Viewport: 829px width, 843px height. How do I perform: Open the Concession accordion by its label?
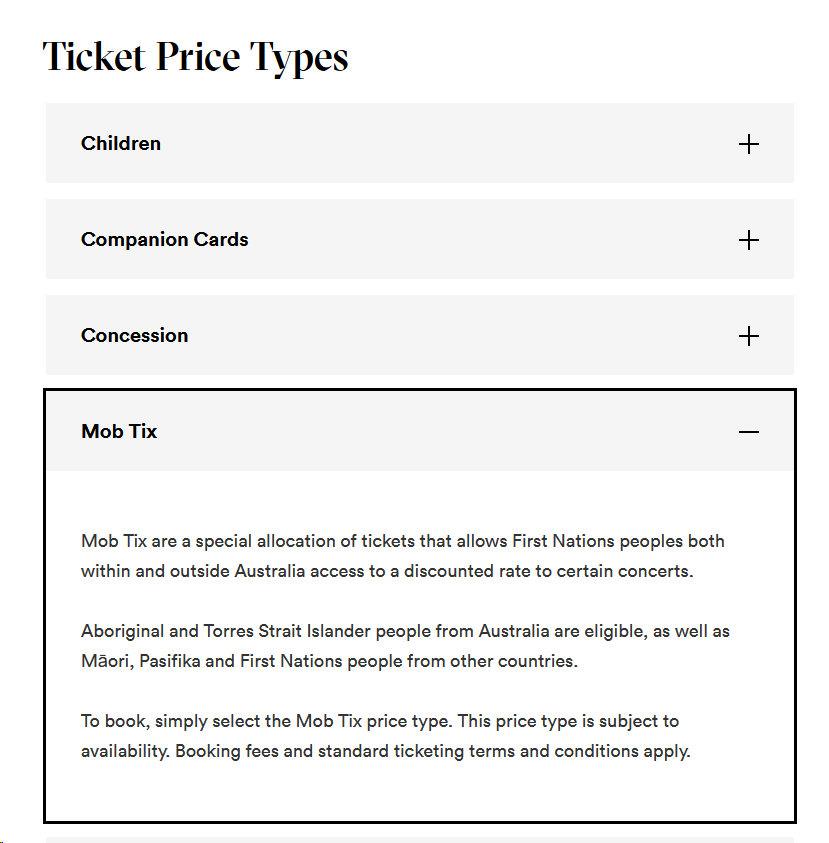click(x=135, y=336)
